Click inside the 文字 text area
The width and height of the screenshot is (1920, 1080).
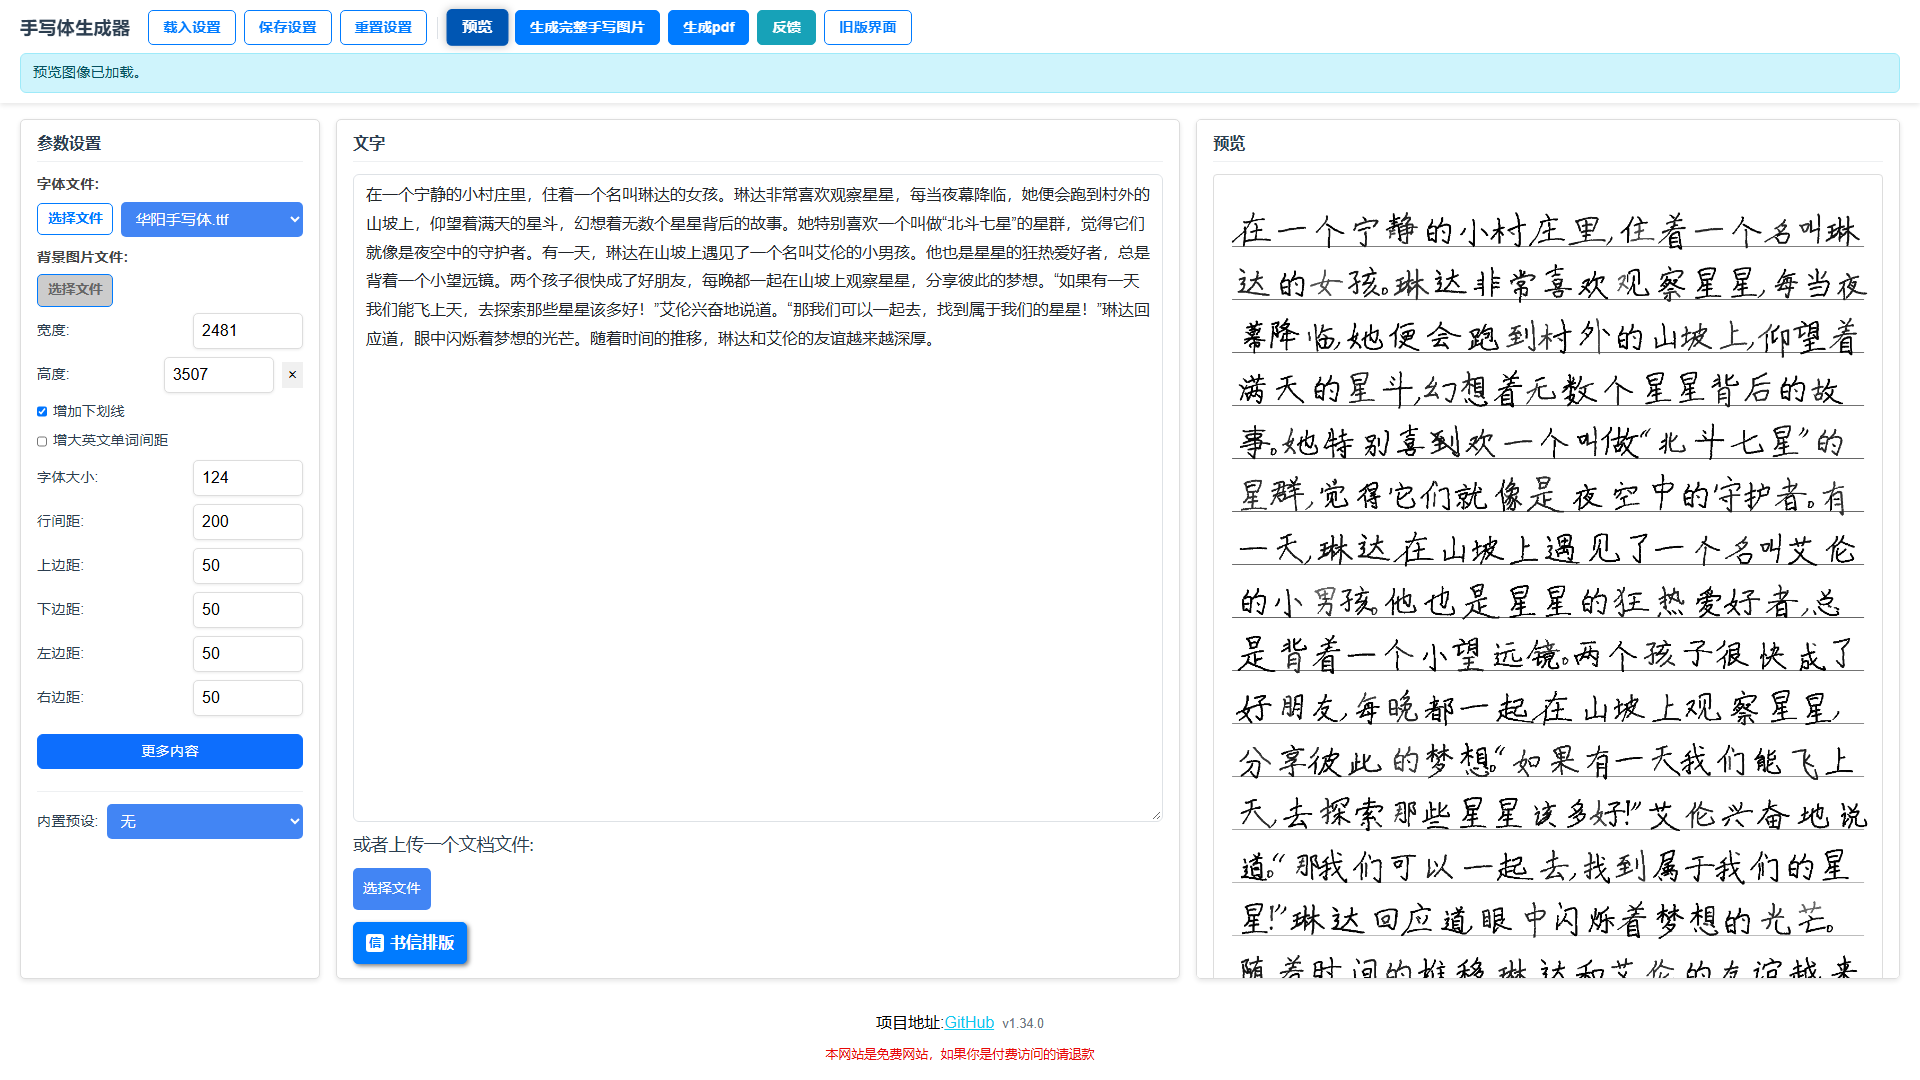click(758, 498)
